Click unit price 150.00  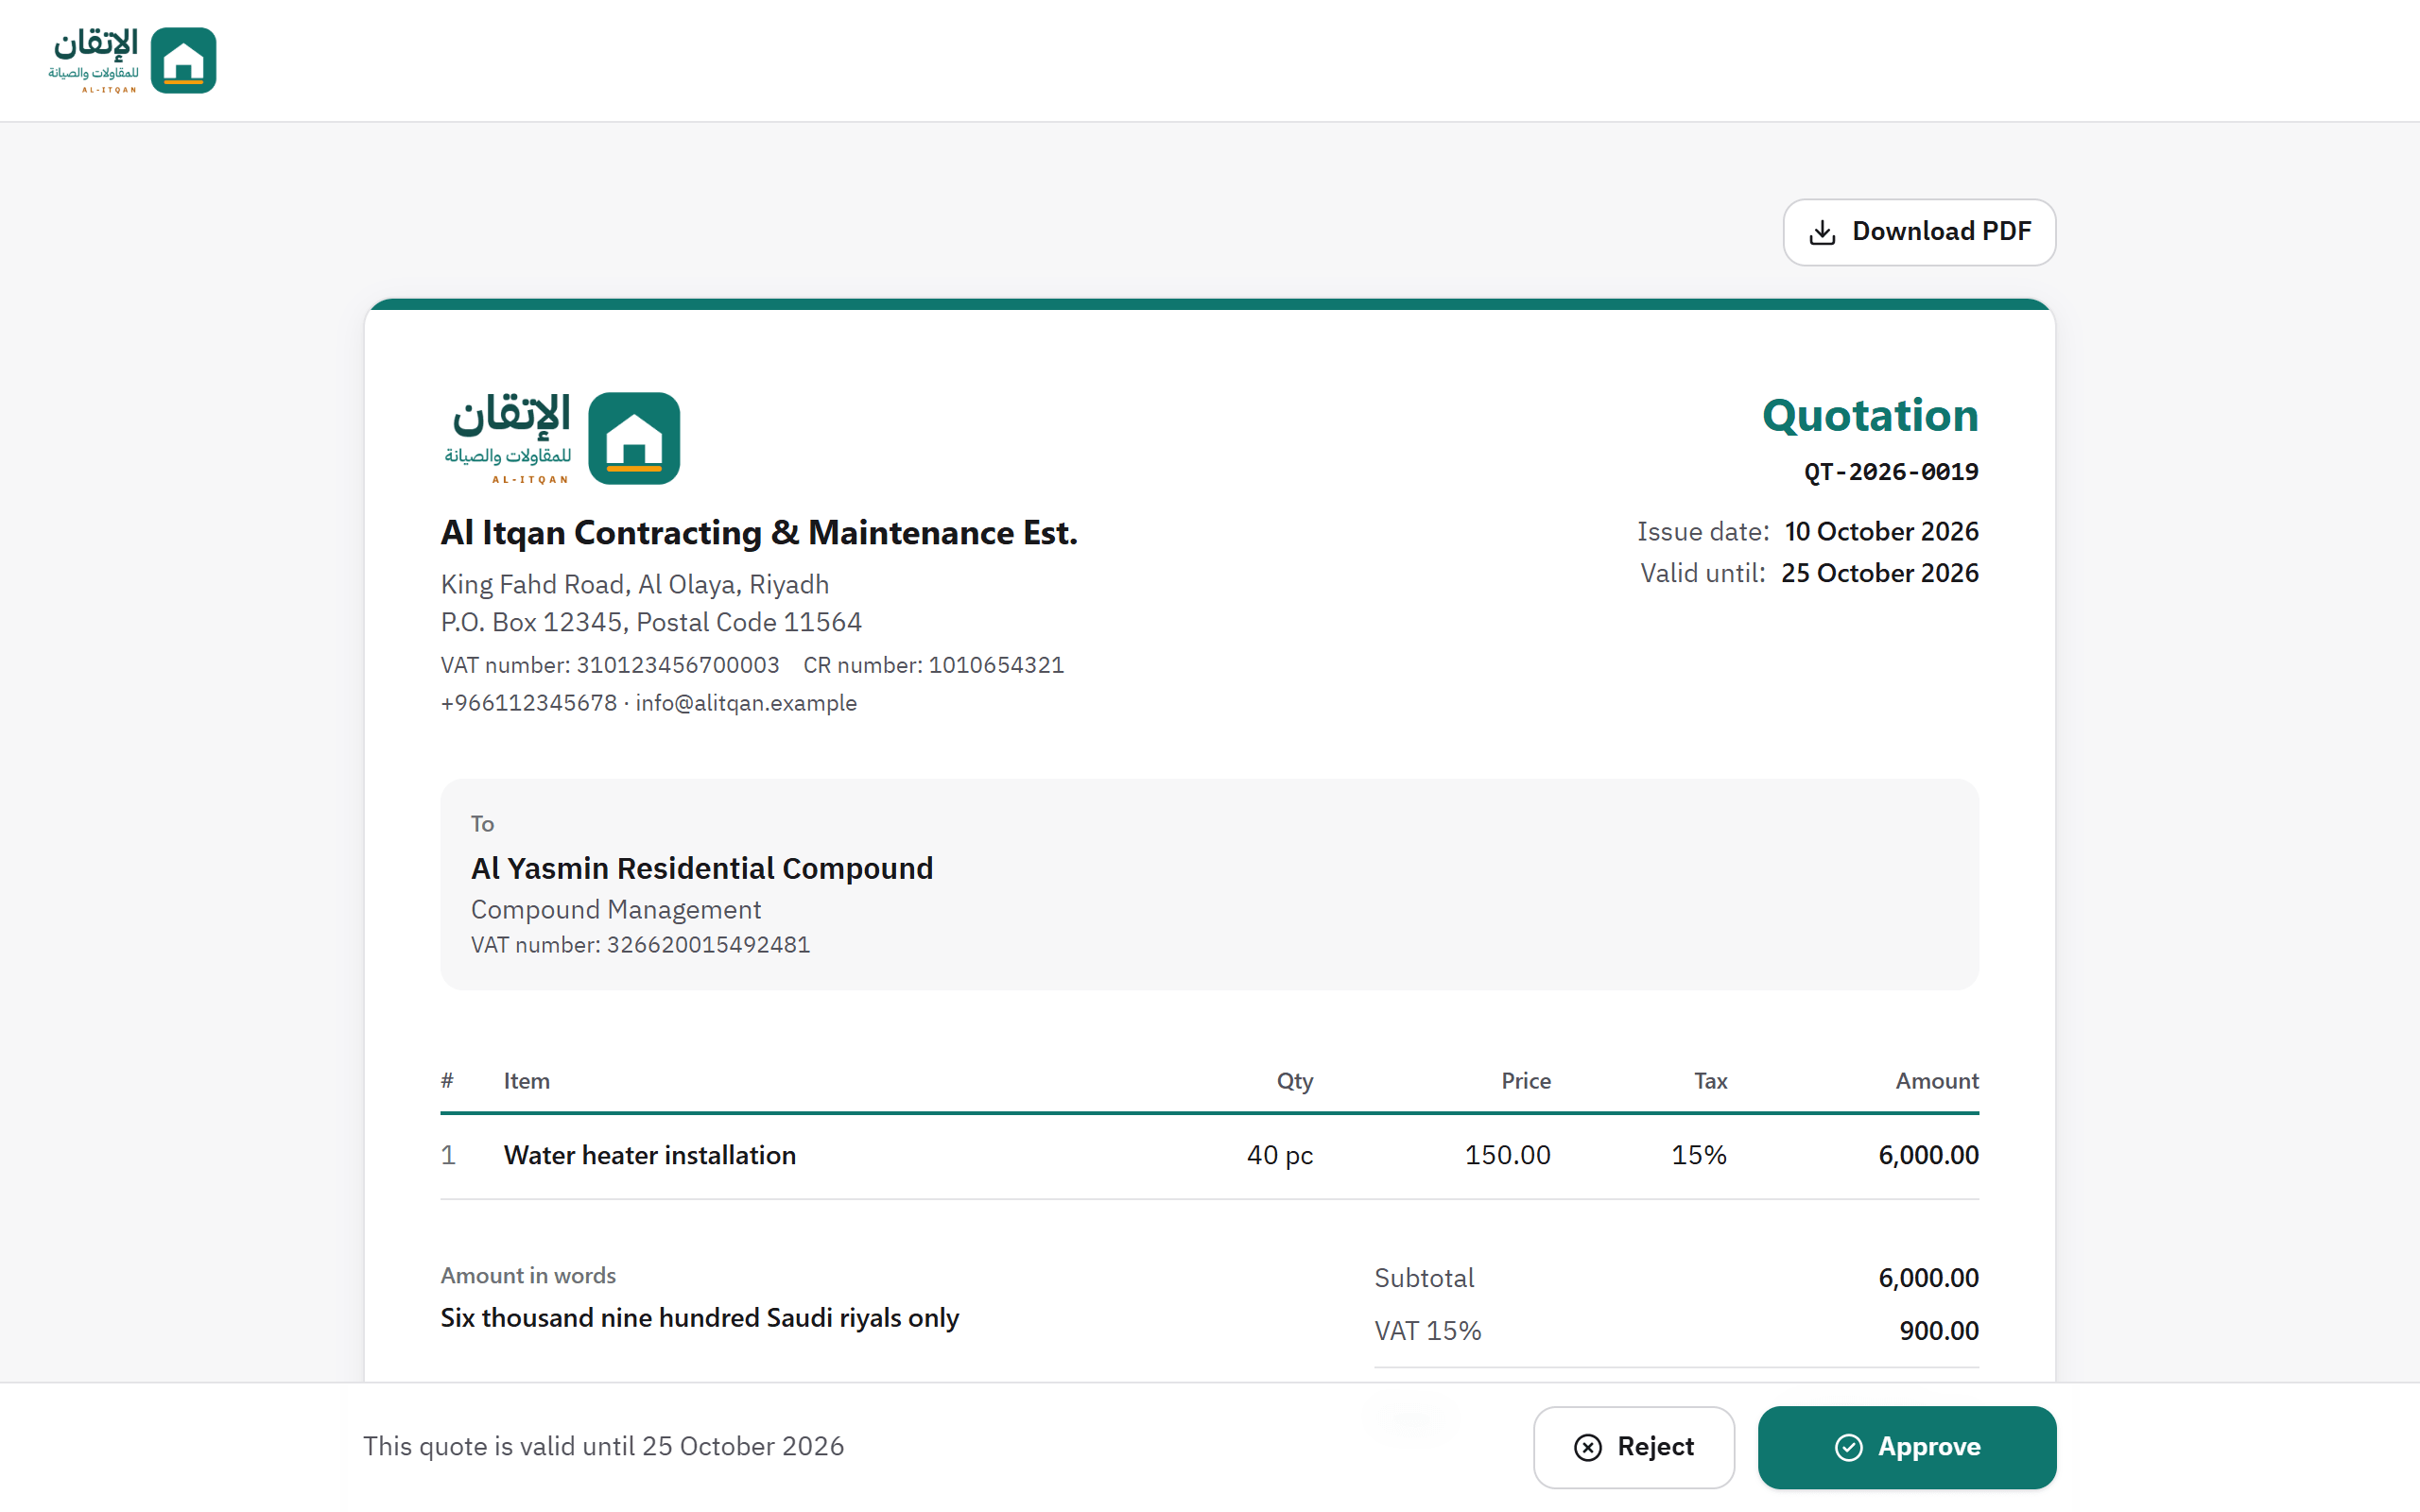[x=1508, y=1156]
